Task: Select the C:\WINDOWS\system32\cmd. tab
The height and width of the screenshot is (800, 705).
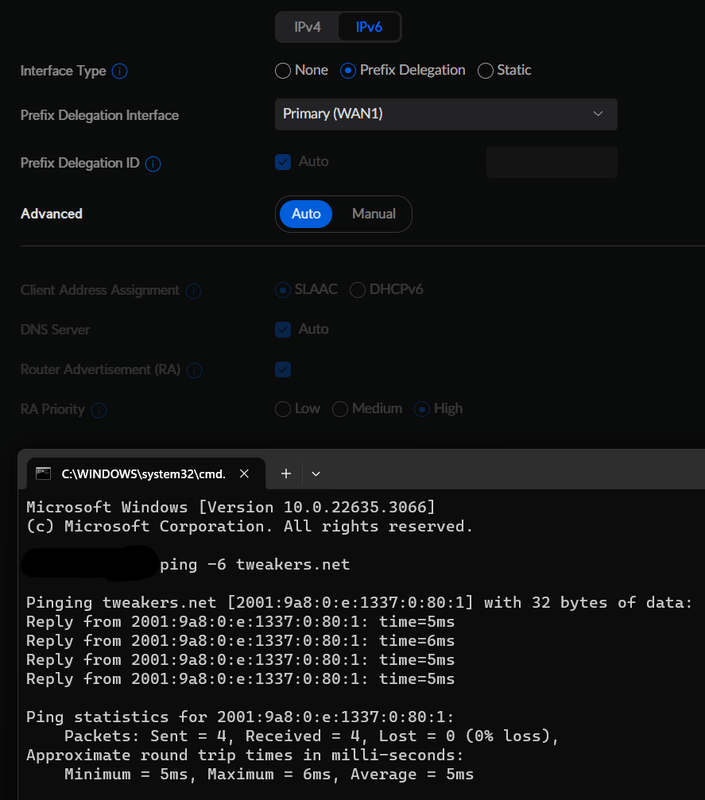Action: pyautogui.click(x=146, y=474)
